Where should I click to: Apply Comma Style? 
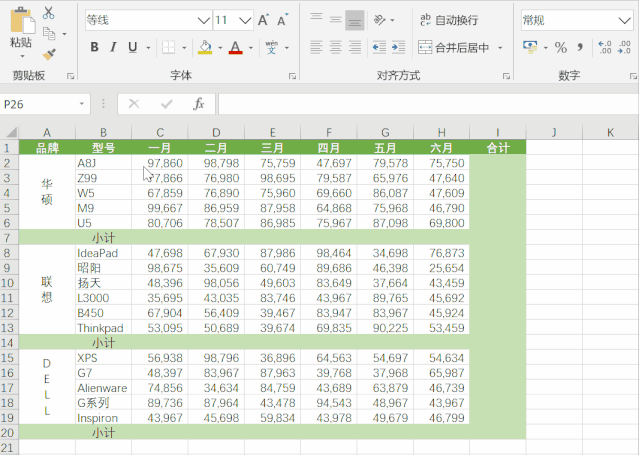[580, 47]
